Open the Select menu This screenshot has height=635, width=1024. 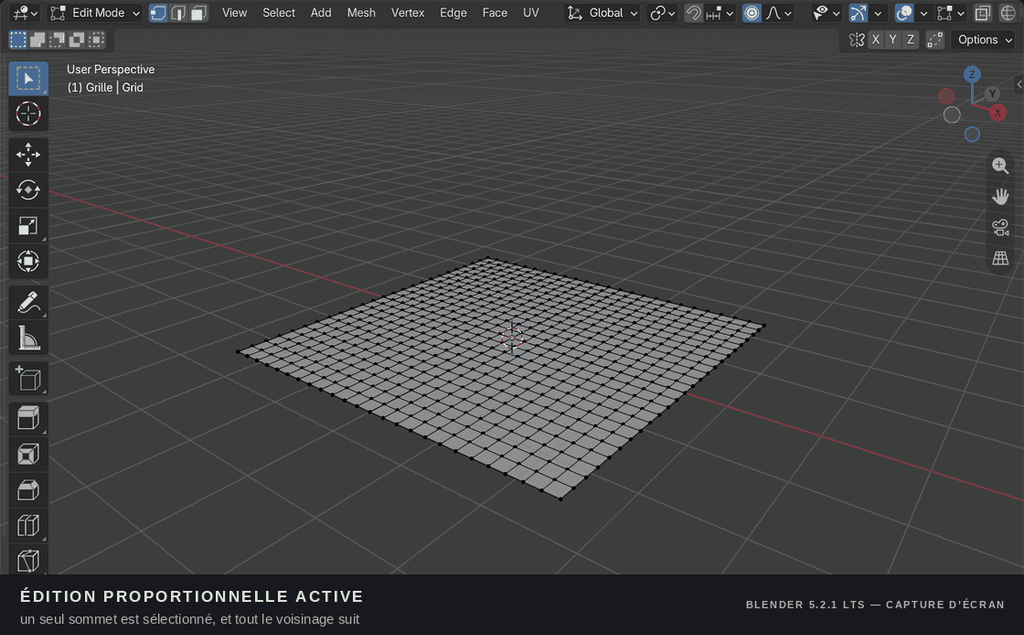[279, 13]
